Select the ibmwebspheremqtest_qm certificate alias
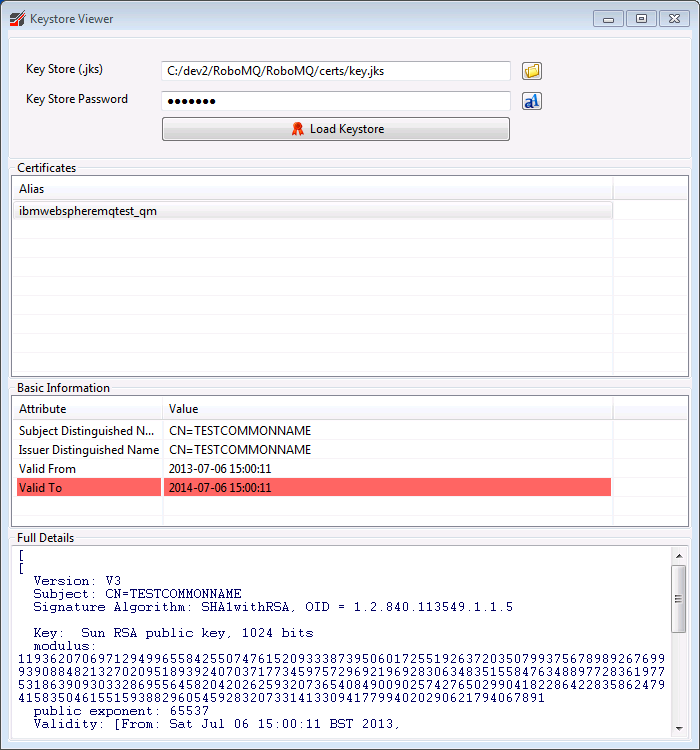The height and width of the screenshot is (750, 700). [88, 211]
